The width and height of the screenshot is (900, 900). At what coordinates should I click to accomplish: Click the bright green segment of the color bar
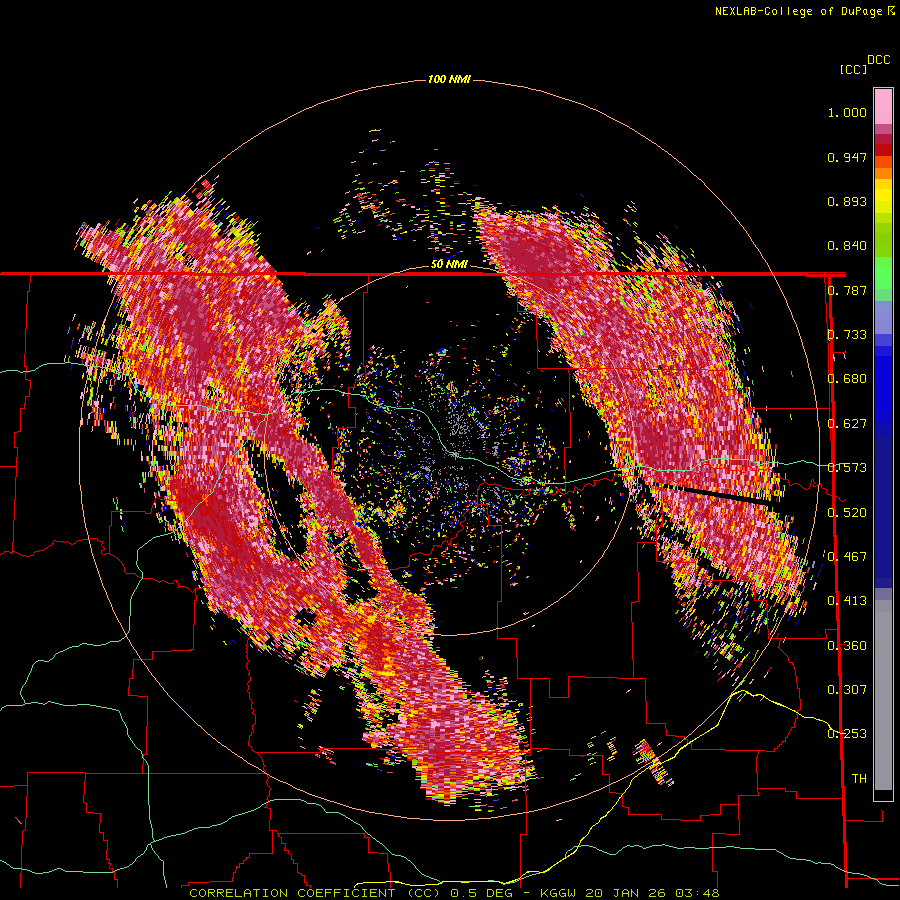[x=883, y=273]
